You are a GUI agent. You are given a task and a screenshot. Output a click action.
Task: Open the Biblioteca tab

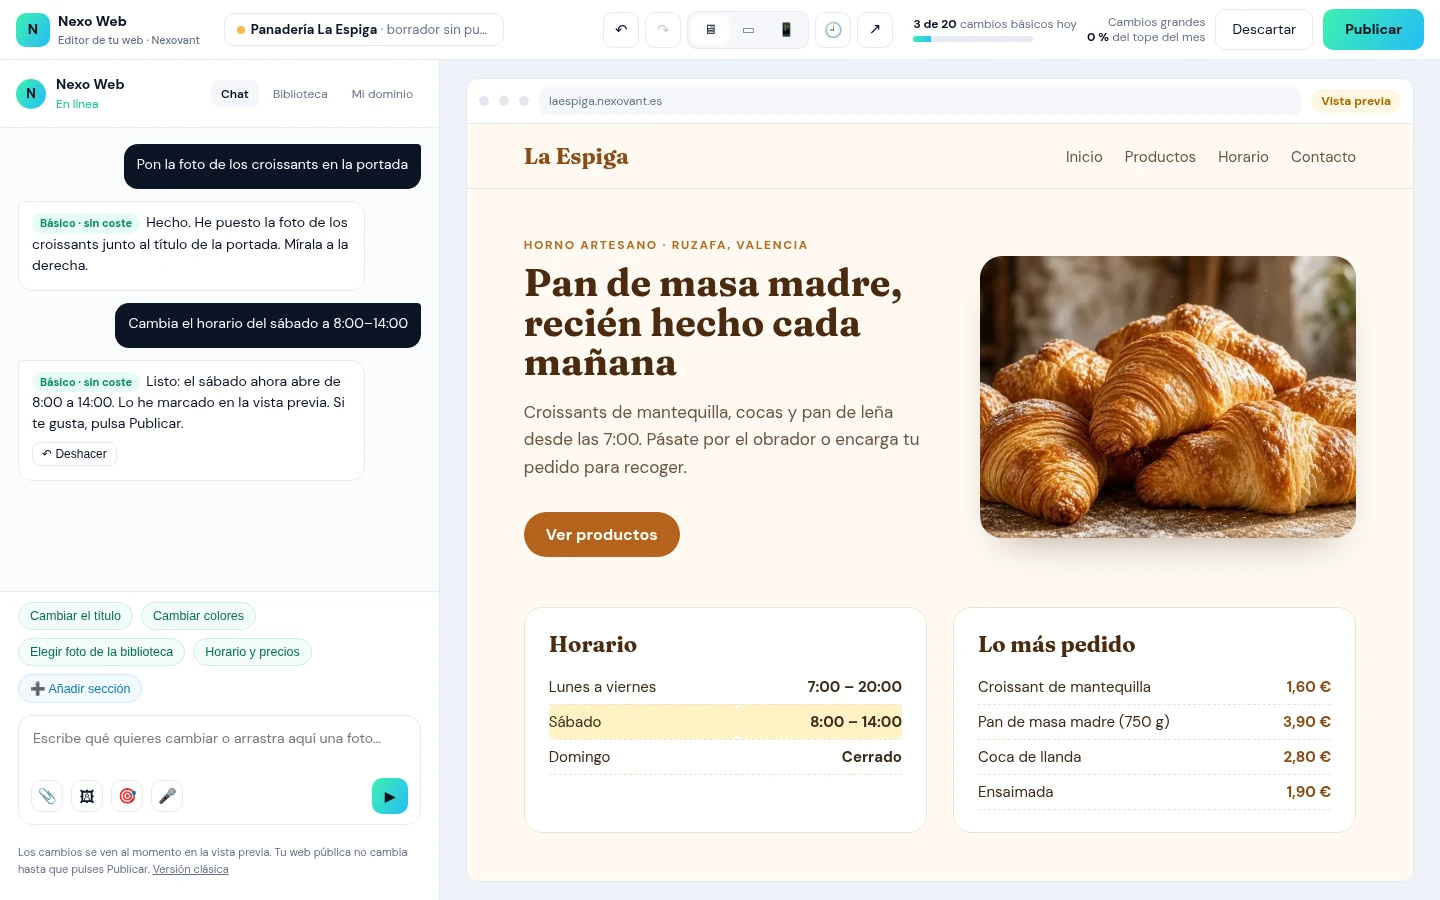click(300, 94)
